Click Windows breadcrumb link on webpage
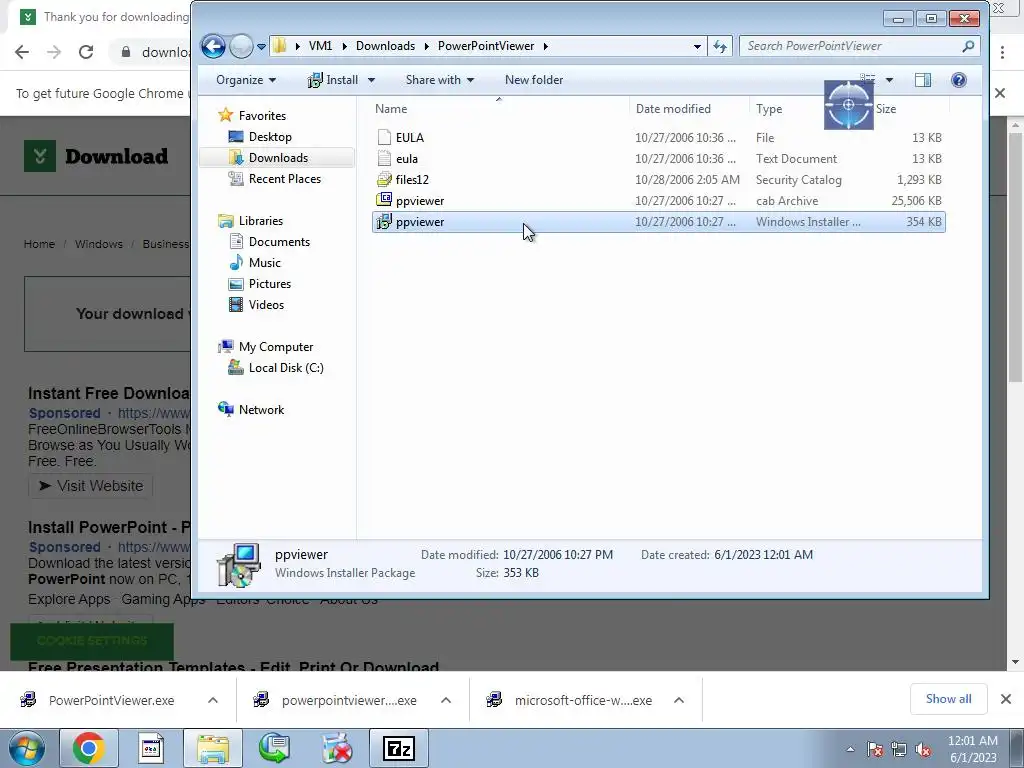 point(99,244)
